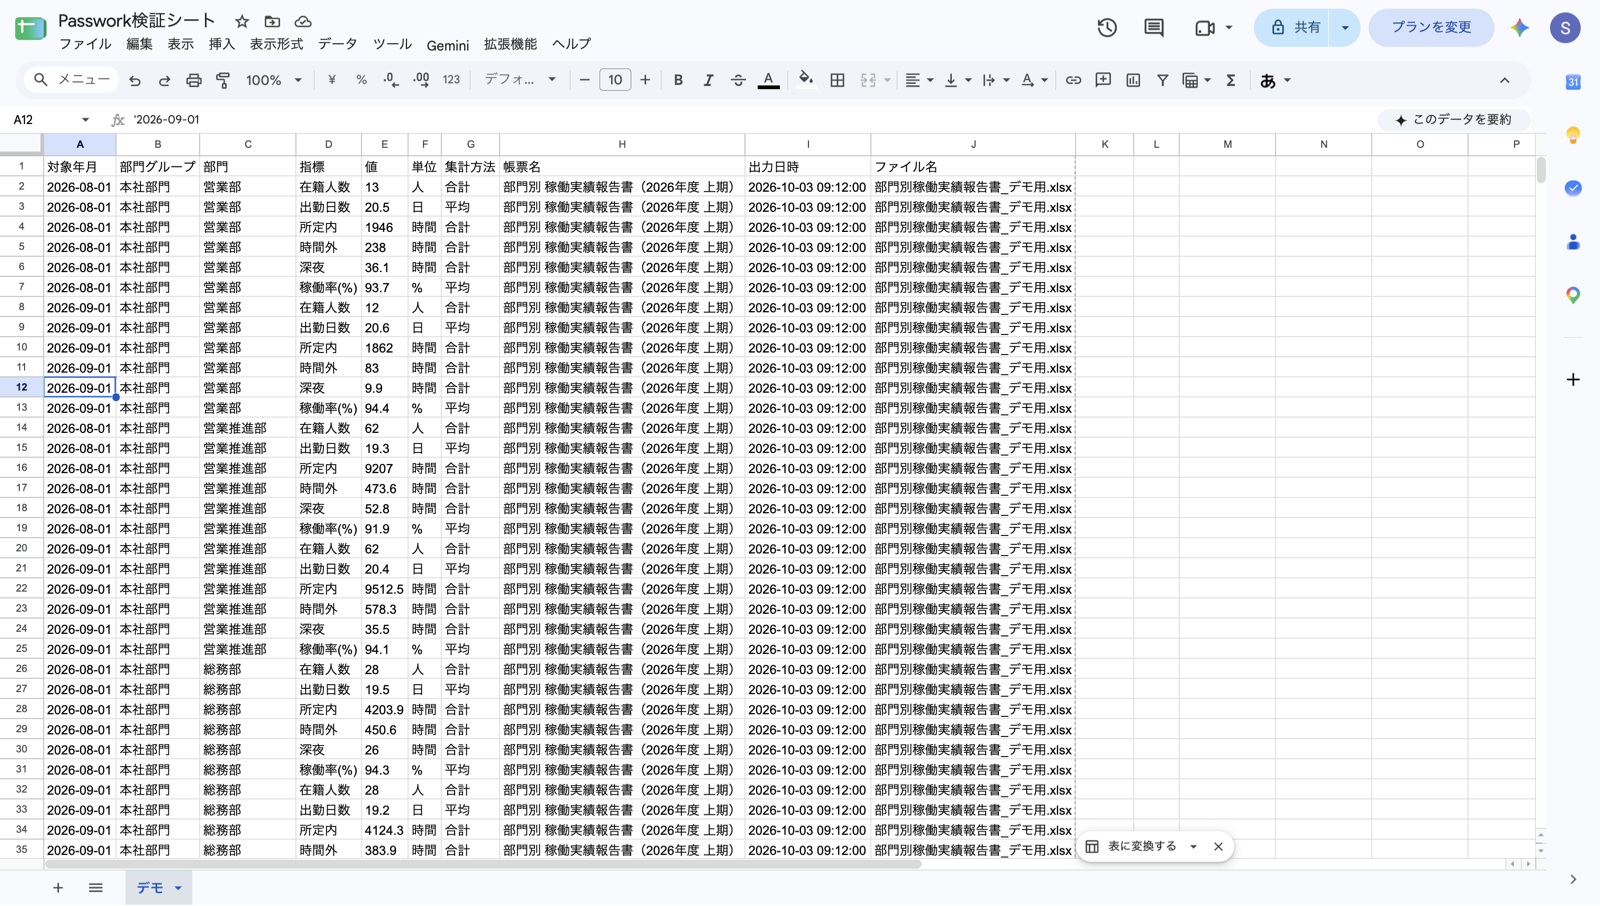
Task: Click the redo icon in toolbar
Action: [164, 81]
